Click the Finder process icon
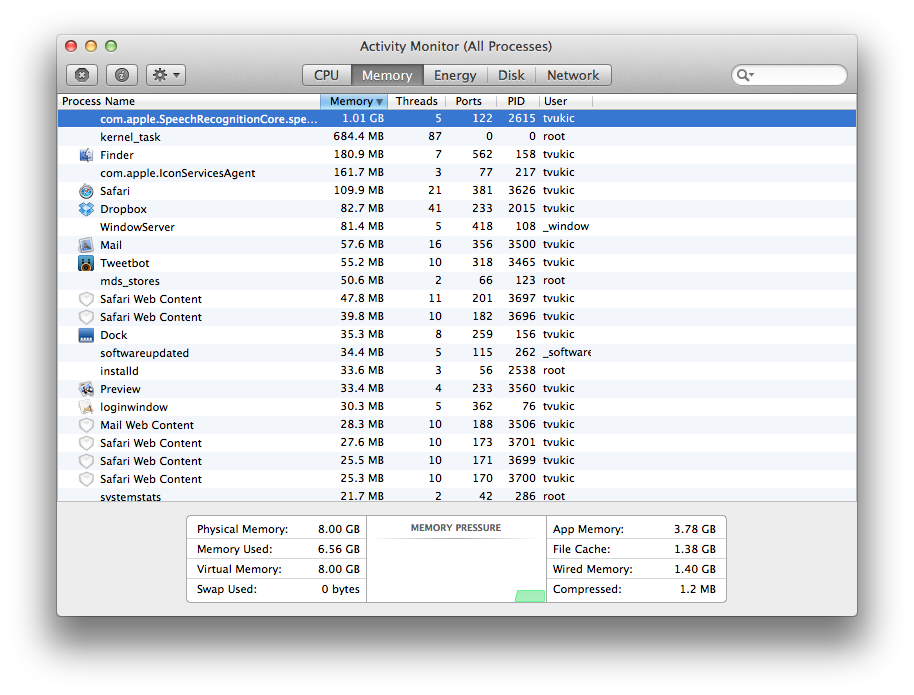This screenshot has height=695, width=914. click(86, 155)
